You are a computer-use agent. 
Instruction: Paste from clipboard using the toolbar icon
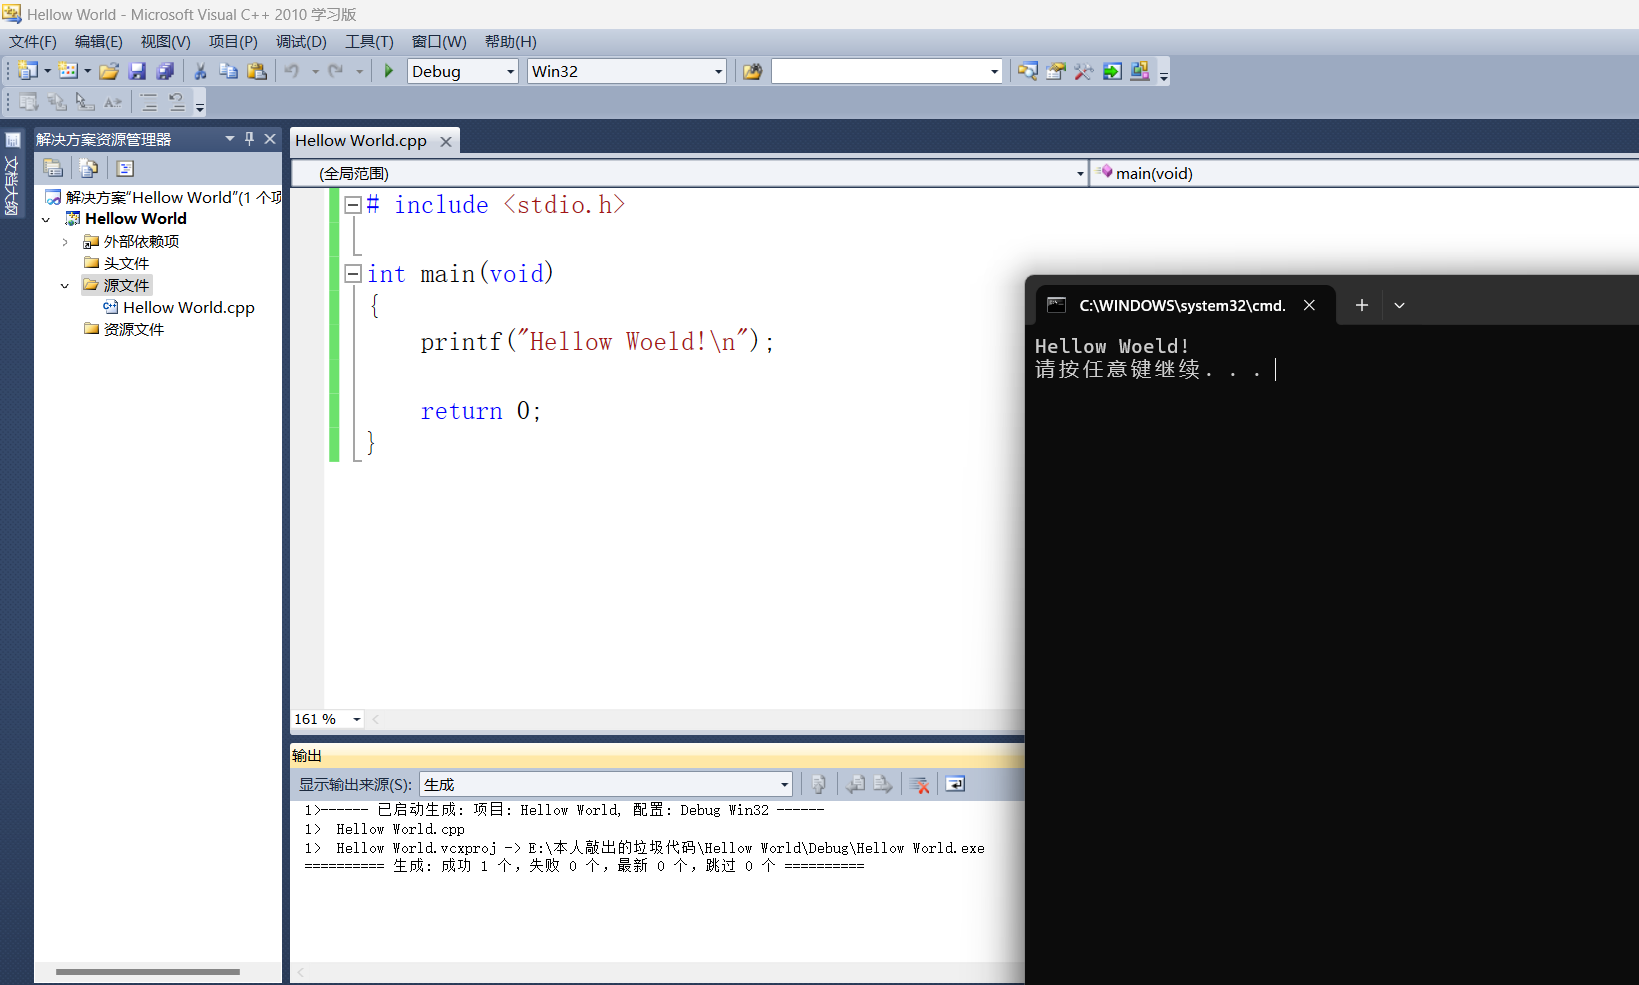click(x=257, y=71)
